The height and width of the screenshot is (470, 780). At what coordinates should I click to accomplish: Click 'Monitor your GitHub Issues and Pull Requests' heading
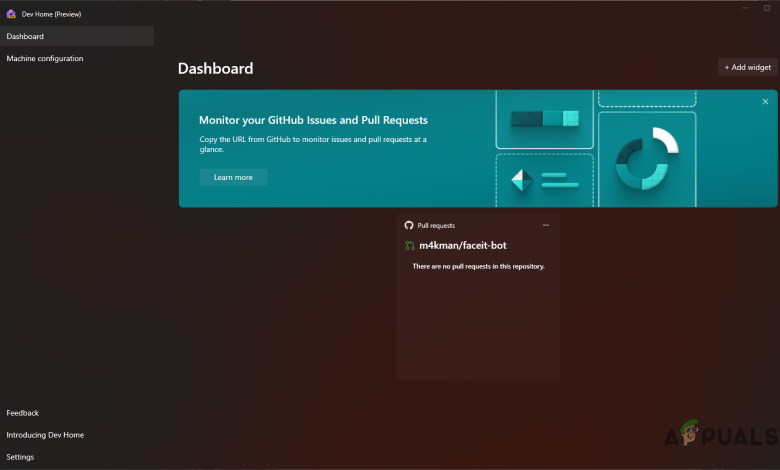point(313,120)
